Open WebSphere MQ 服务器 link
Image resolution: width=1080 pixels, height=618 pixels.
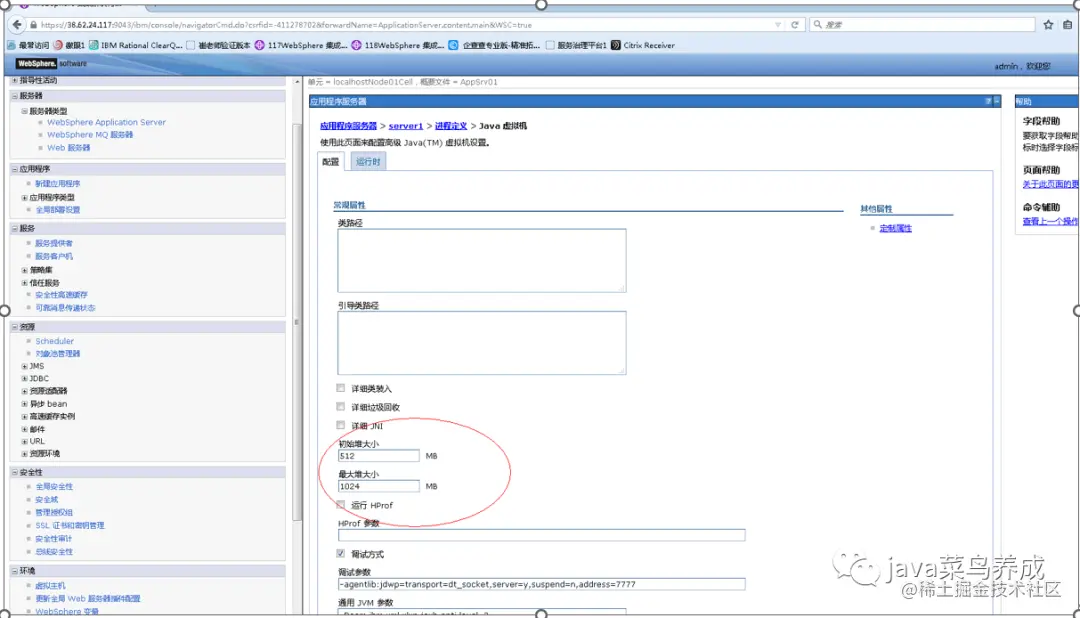pyautogui.click(x=90, y=135)
